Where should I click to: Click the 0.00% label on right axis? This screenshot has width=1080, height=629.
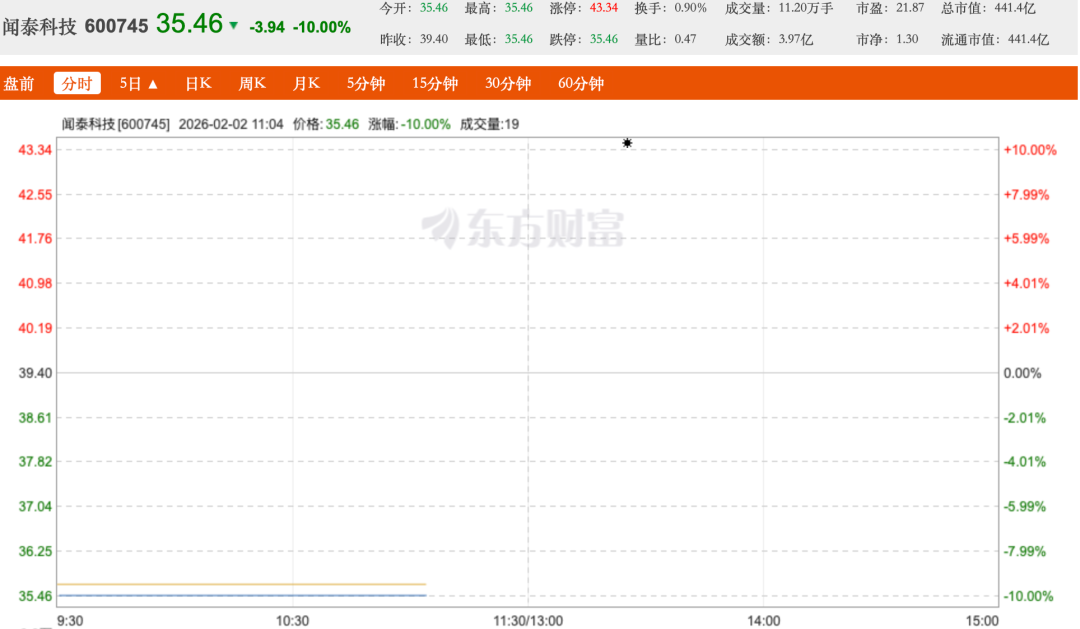[1022, 373]
